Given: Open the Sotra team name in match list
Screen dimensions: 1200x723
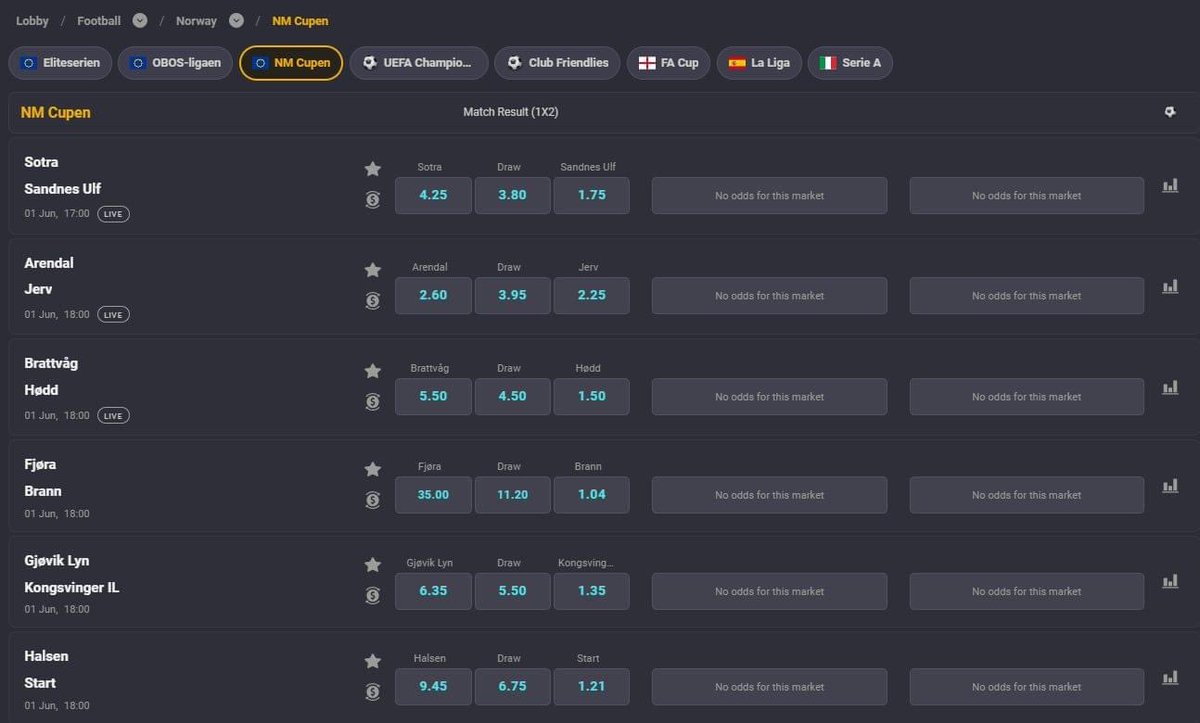Looking at the screenshot, I should 41,162.
